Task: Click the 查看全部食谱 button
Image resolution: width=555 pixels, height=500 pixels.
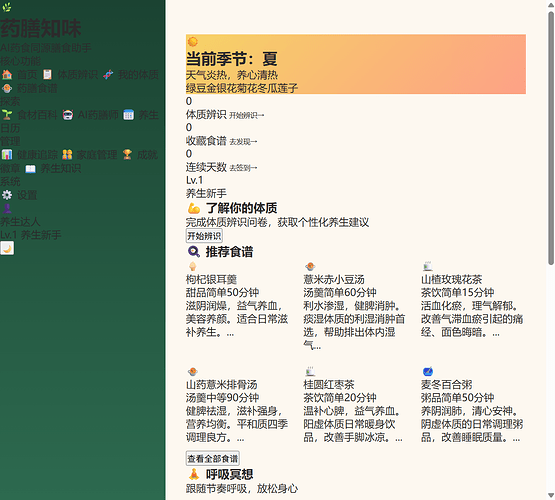Action: click(213, 459)
